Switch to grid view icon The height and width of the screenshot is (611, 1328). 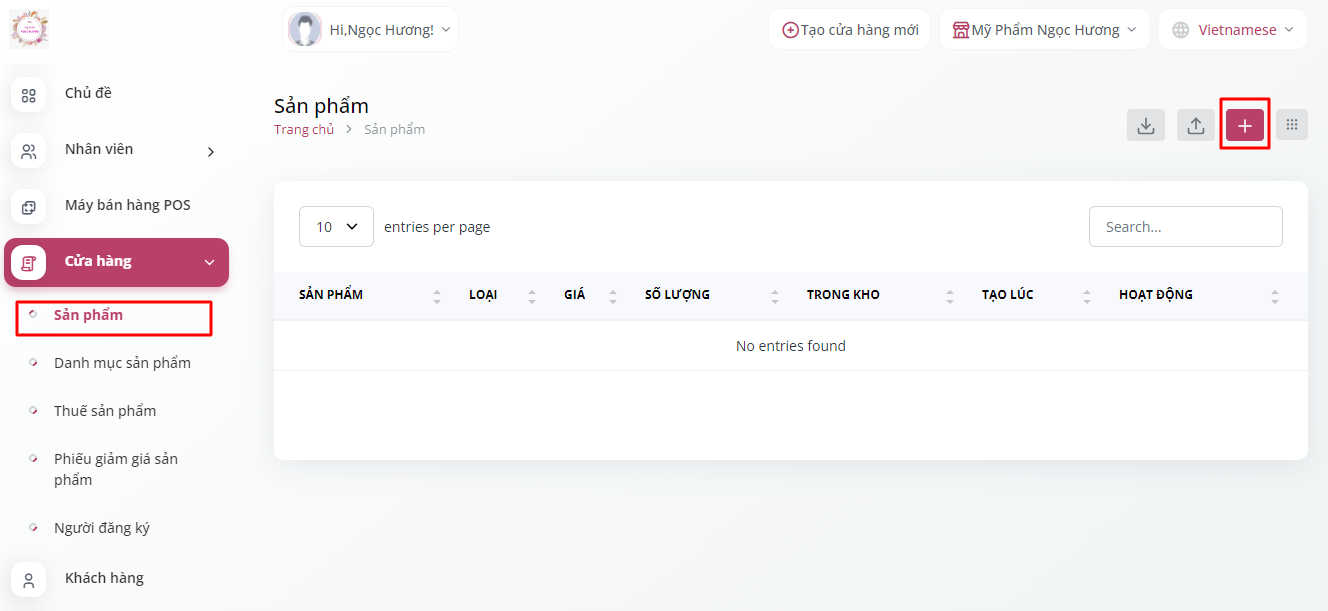click(x=1292, y=125)
